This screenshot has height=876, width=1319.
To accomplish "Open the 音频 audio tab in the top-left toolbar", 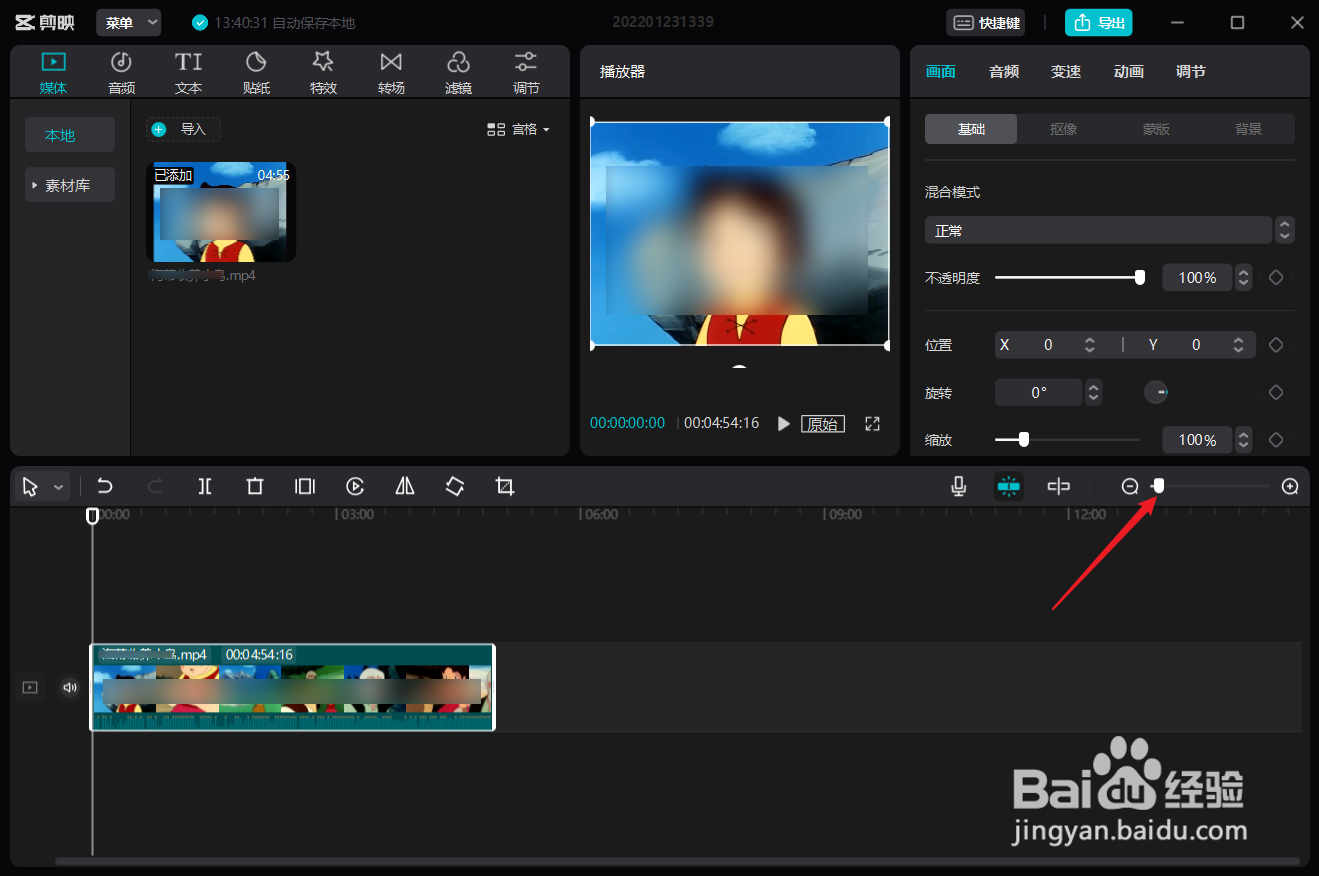I will pyautogui.click(x=121, y=73).
